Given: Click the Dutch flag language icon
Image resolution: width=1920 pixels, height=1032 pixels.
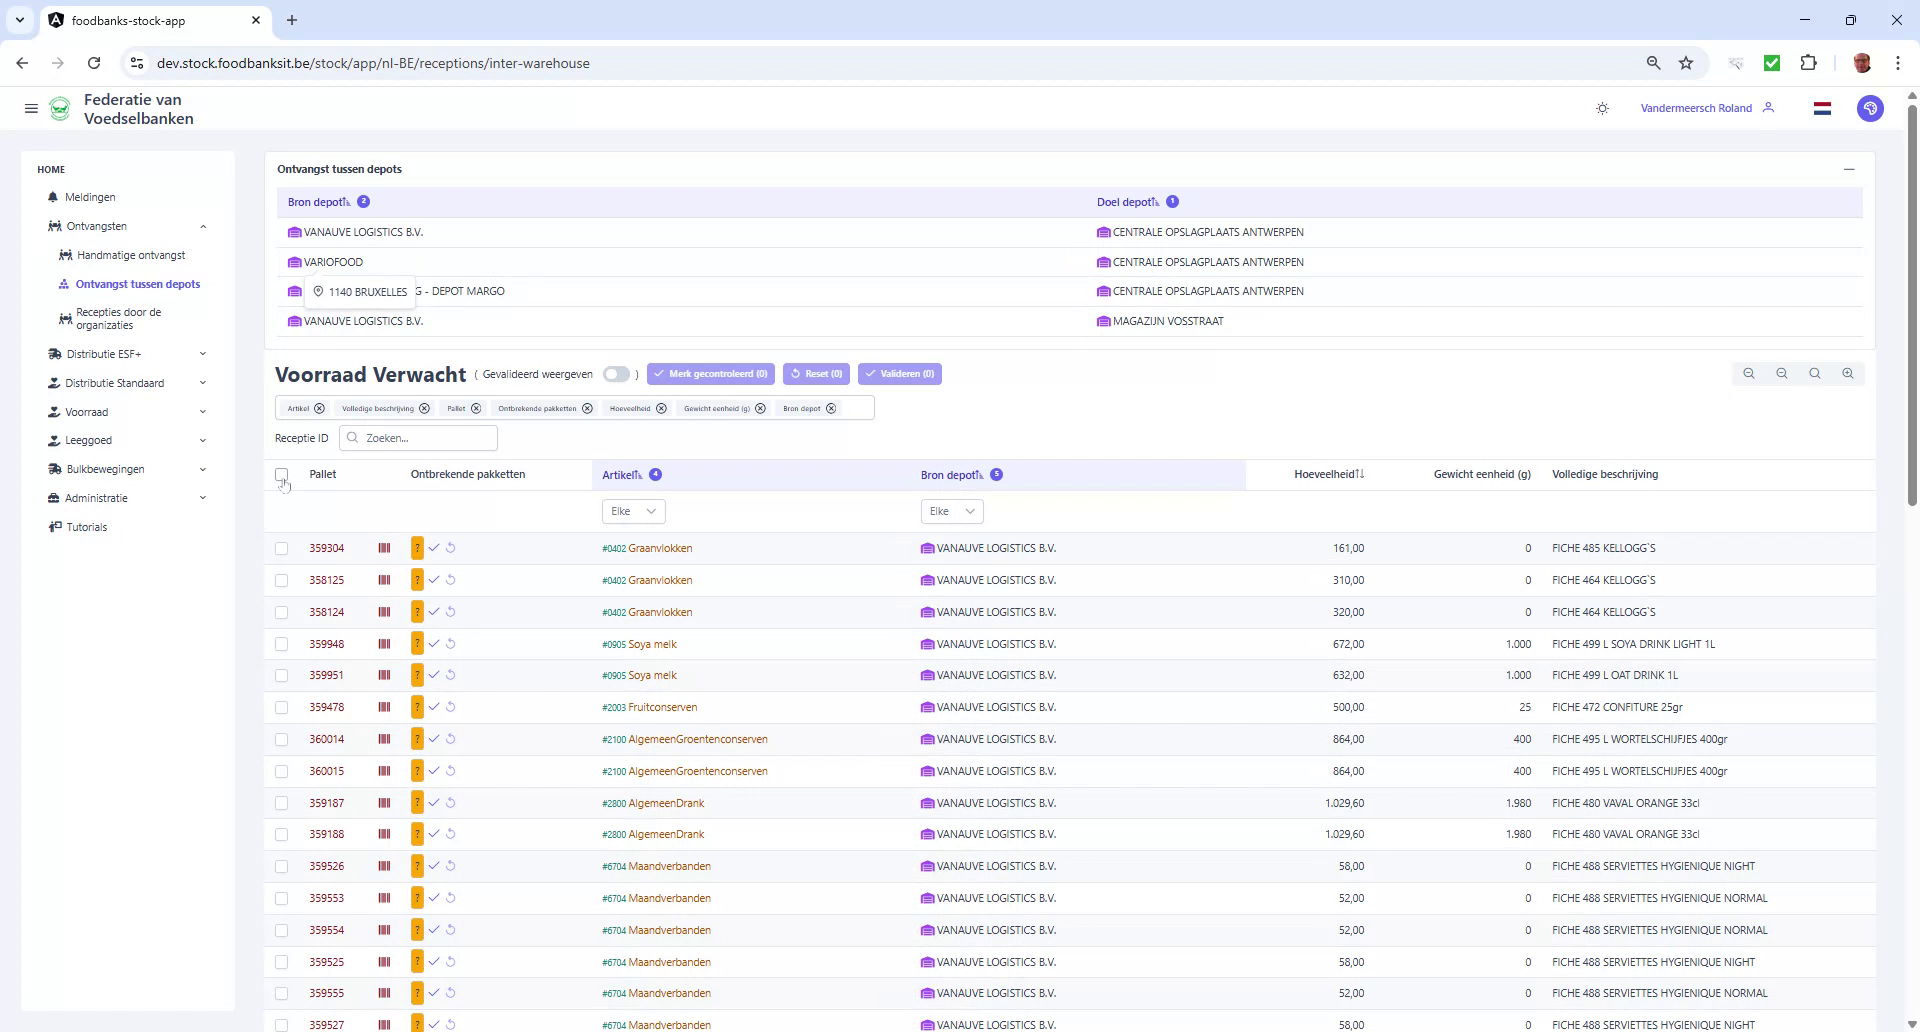Looking at the screenshot, I should click(x=1822, y=108).
